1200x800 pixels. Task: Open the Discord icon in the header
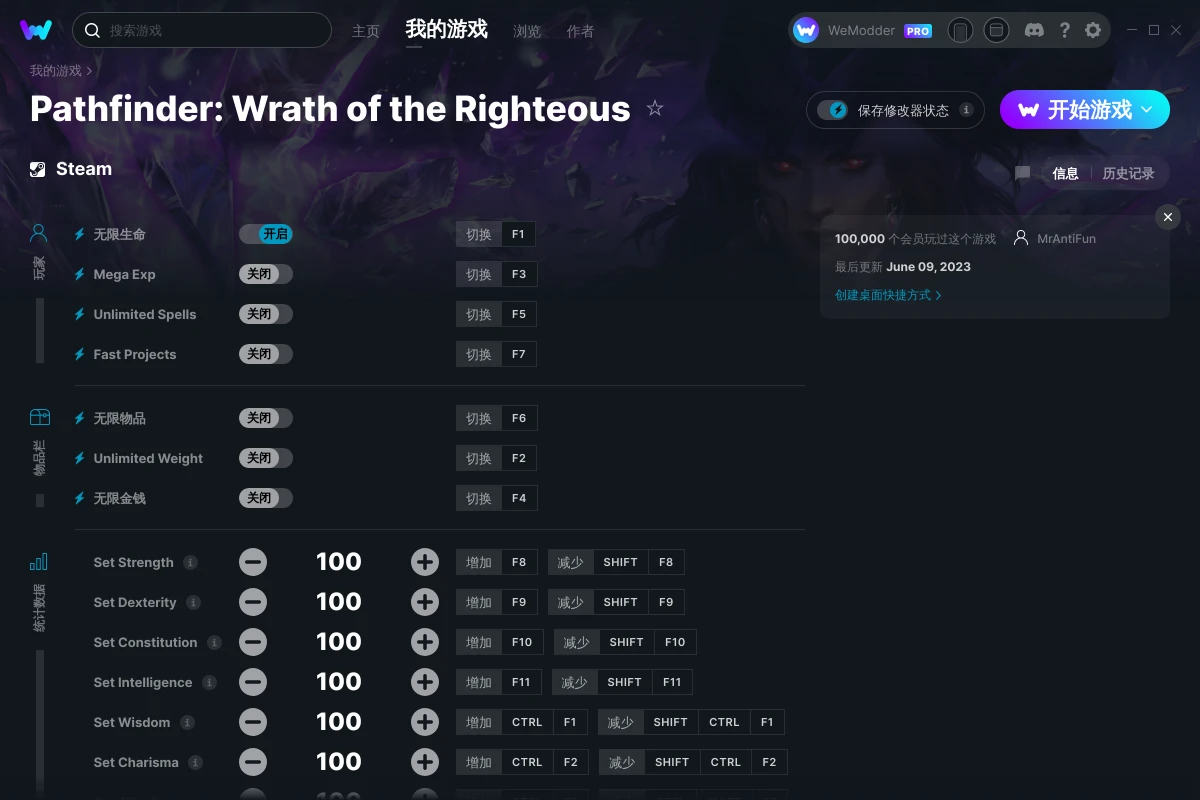point(1035,30)
